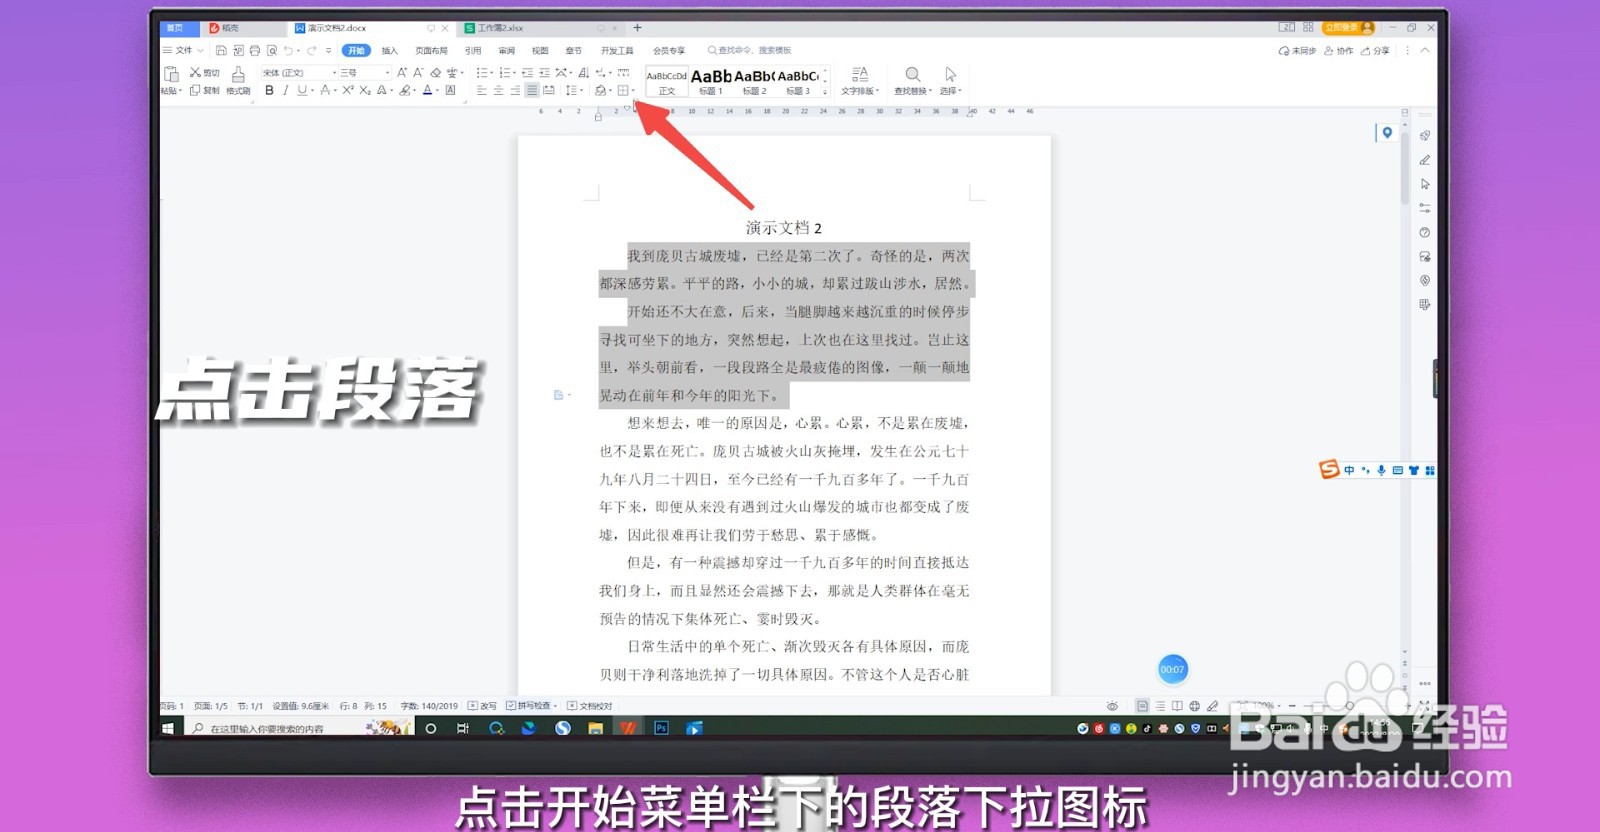Decrease paragraph indent icon
Screen dimensions: 1600x832
pos(527,72)
